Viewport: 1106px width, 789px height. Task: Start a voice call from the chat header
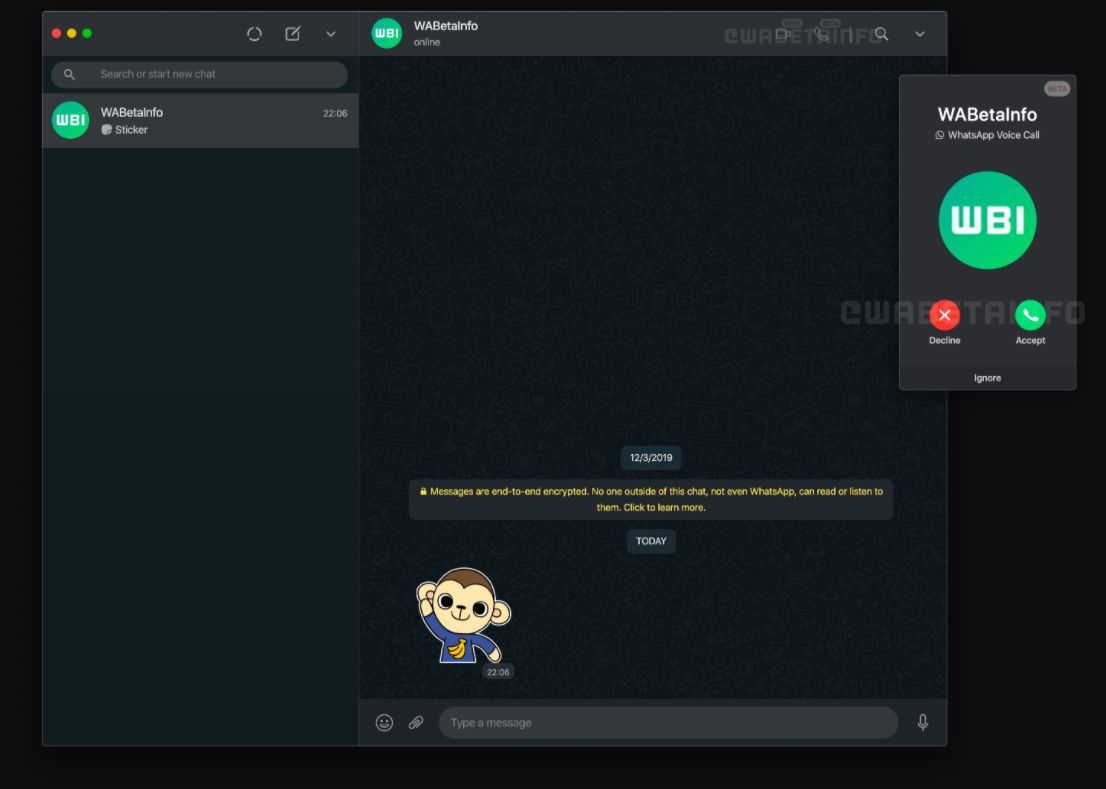coord(821,33)
